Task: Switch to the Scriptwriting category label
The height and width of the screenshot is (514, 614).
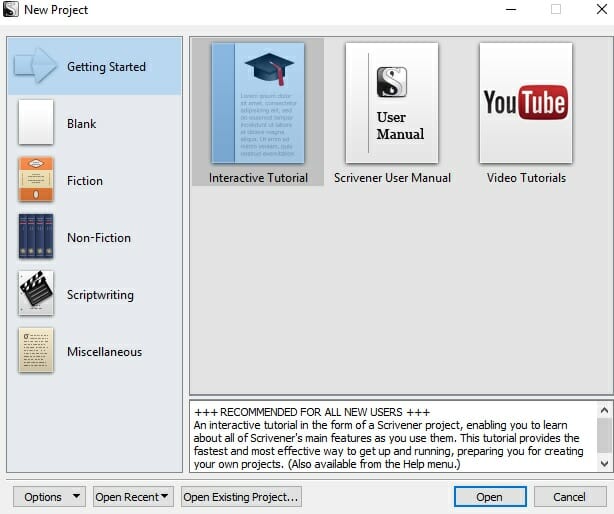Action: [100, 295]
